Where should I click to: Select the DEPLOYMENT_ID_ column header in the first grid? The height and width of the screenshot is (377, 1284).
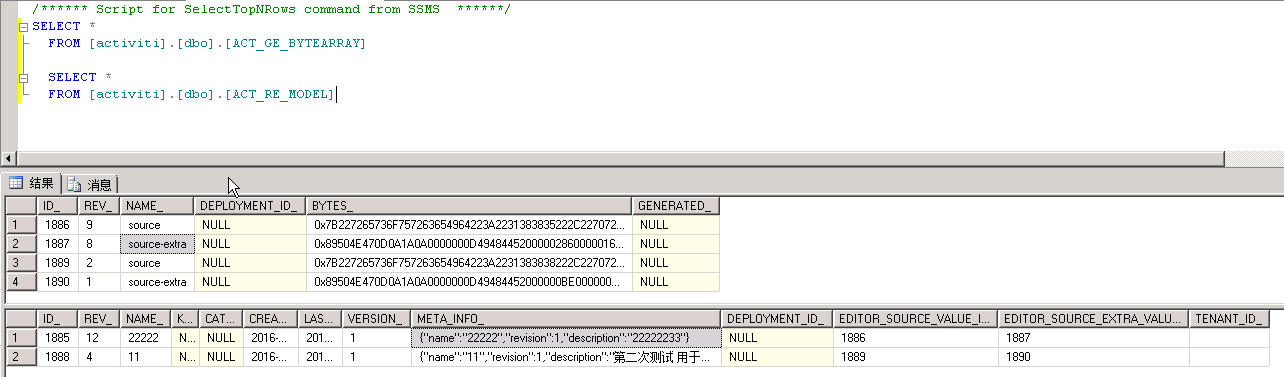250,205
